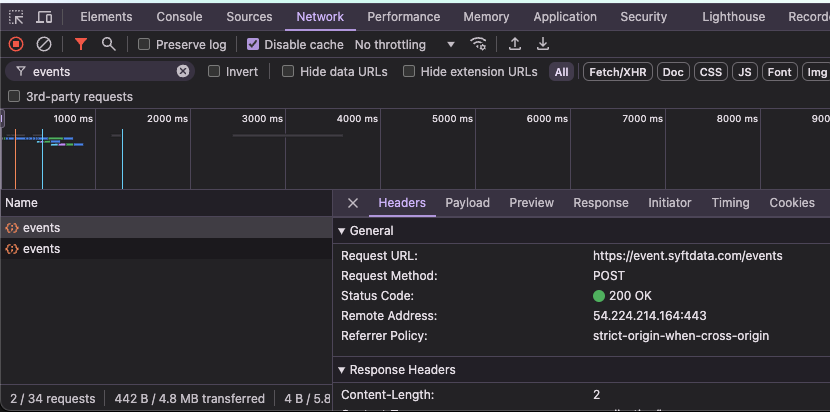830x412 pixels.
Task: Collapse the General section
Action: click(x=342, y=231)
